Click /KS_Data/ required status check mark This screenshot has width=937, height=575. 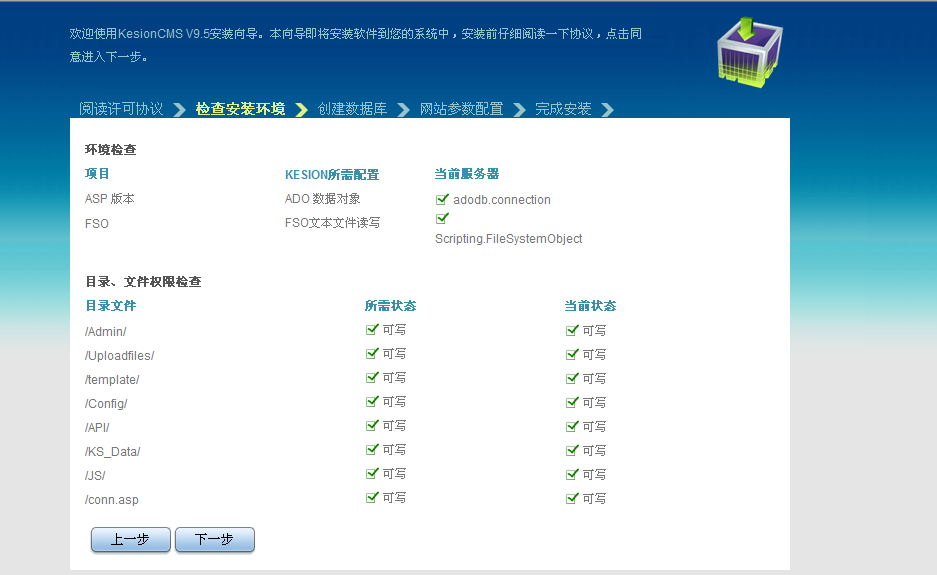(372, 449)
